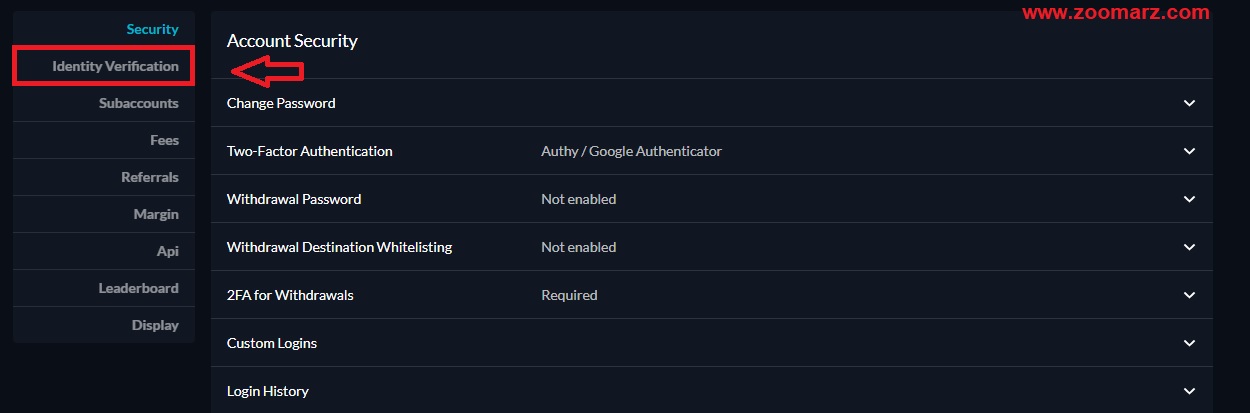Expand Withdrawal Password chevron arrow
1250x413 pixels.
(1189, 199)
